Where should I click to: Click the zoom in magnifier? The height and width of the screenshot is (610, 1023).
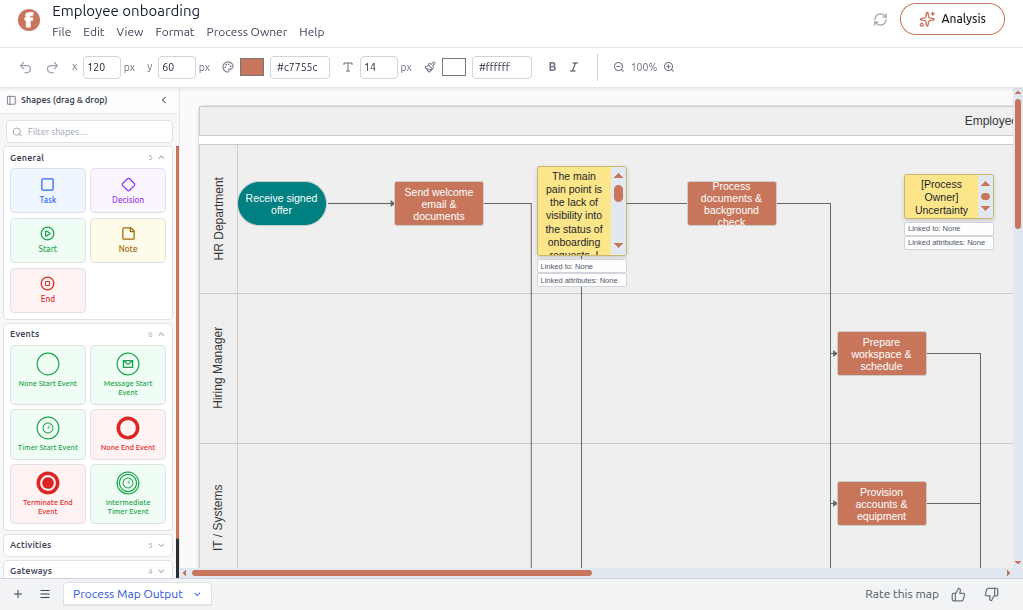coord(669,67)
